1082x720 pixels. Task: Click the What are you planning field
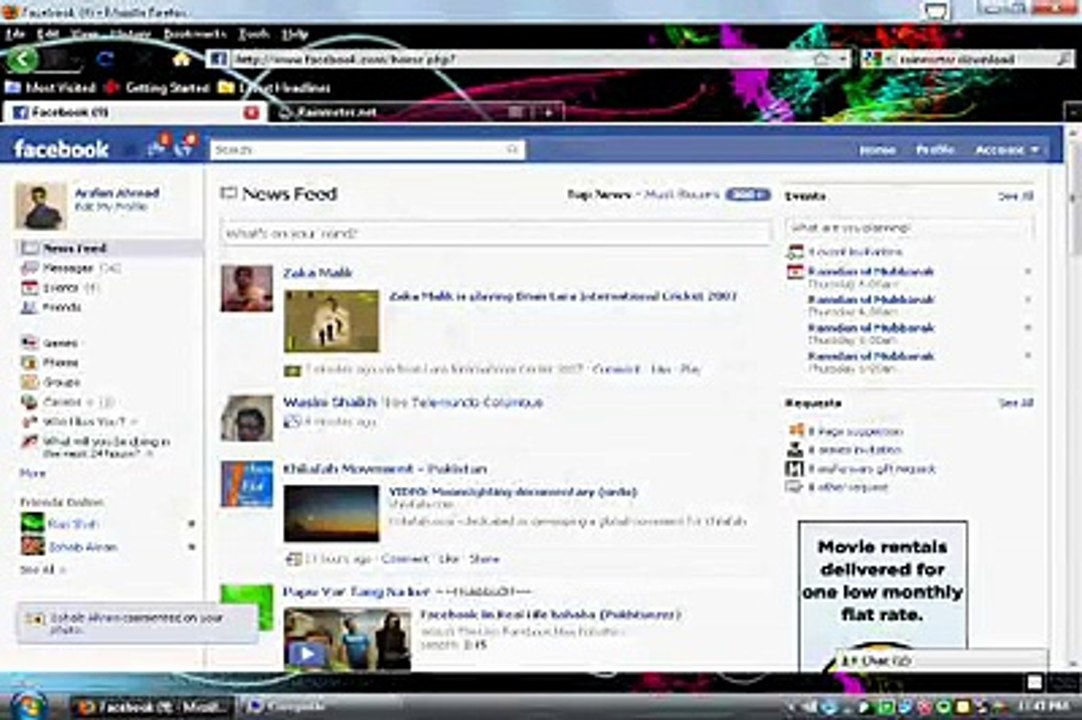(x=909, y=227)
